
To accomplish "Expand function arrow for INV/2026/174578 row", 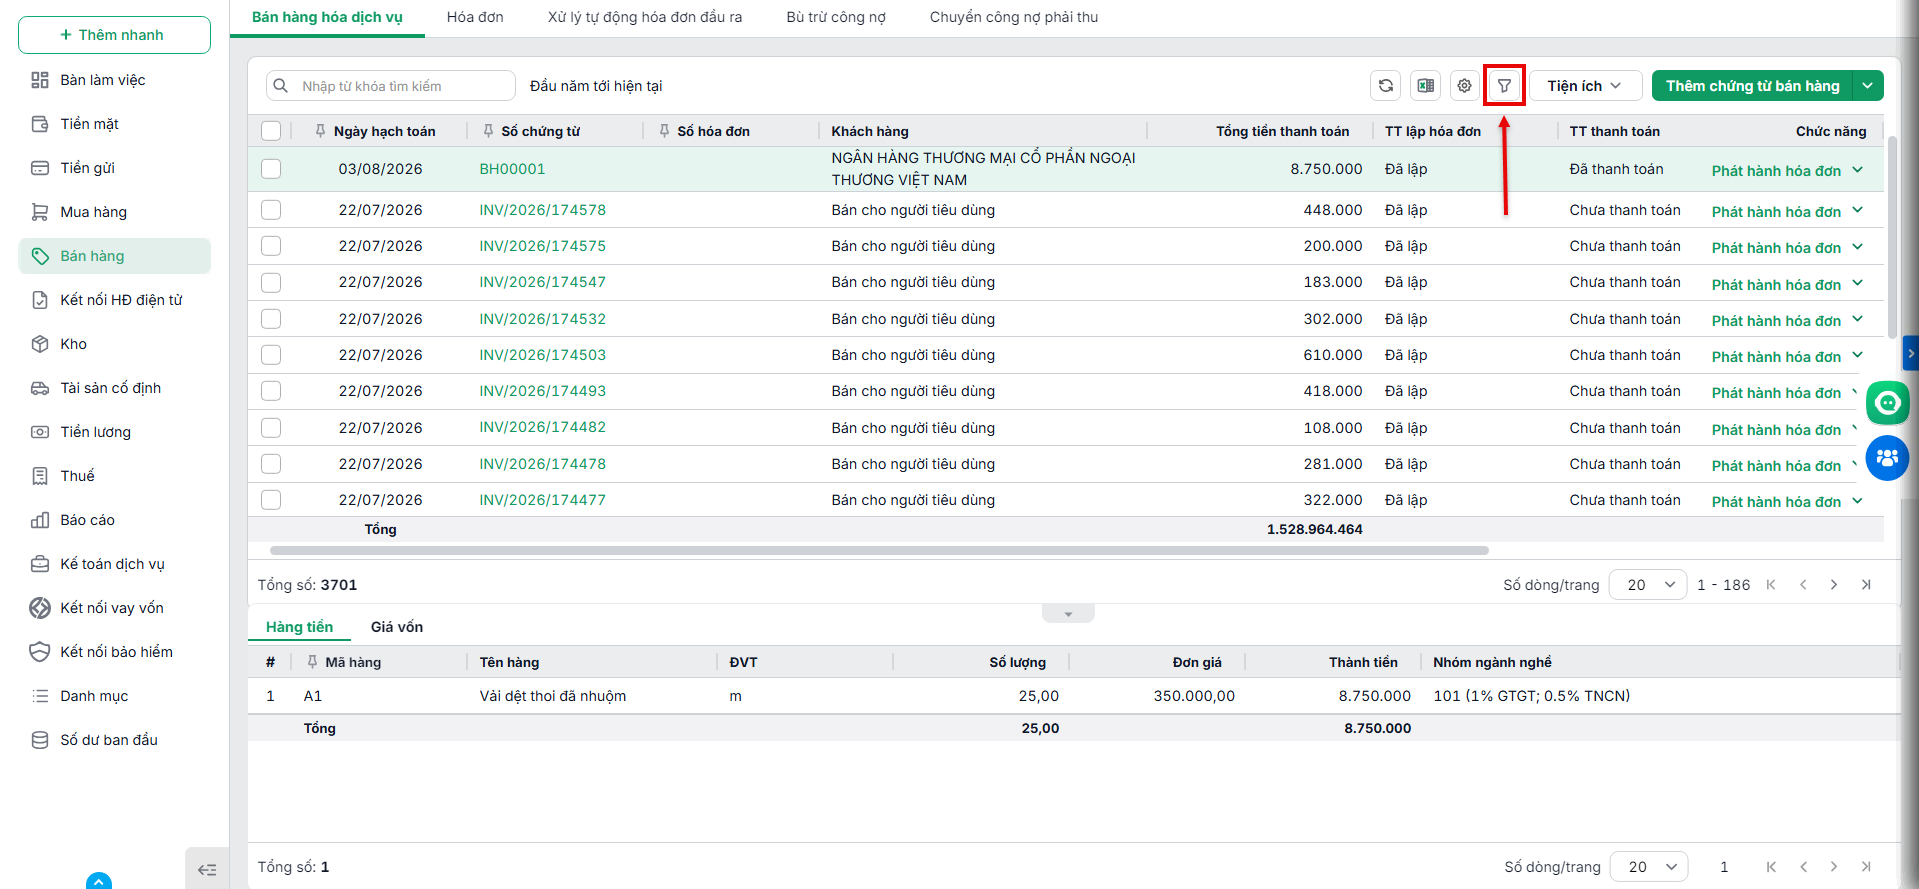I will coord(1857,210).
